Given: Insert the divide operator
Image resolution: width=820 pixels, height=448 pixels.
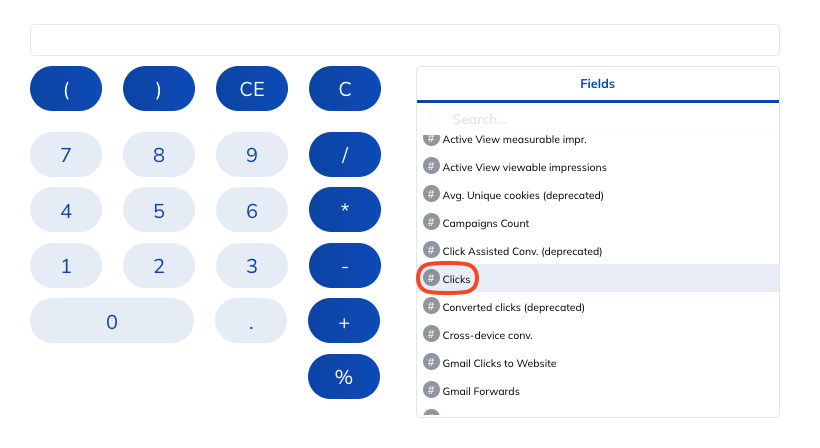Looking at the screenshot, I should pyautogui.click(x=345, y=155).
